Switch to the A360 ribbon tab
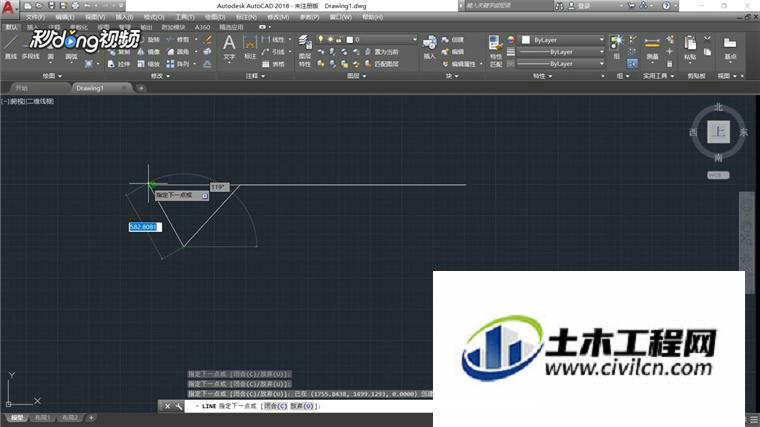The image size is (760, 427). click(203, 27)
